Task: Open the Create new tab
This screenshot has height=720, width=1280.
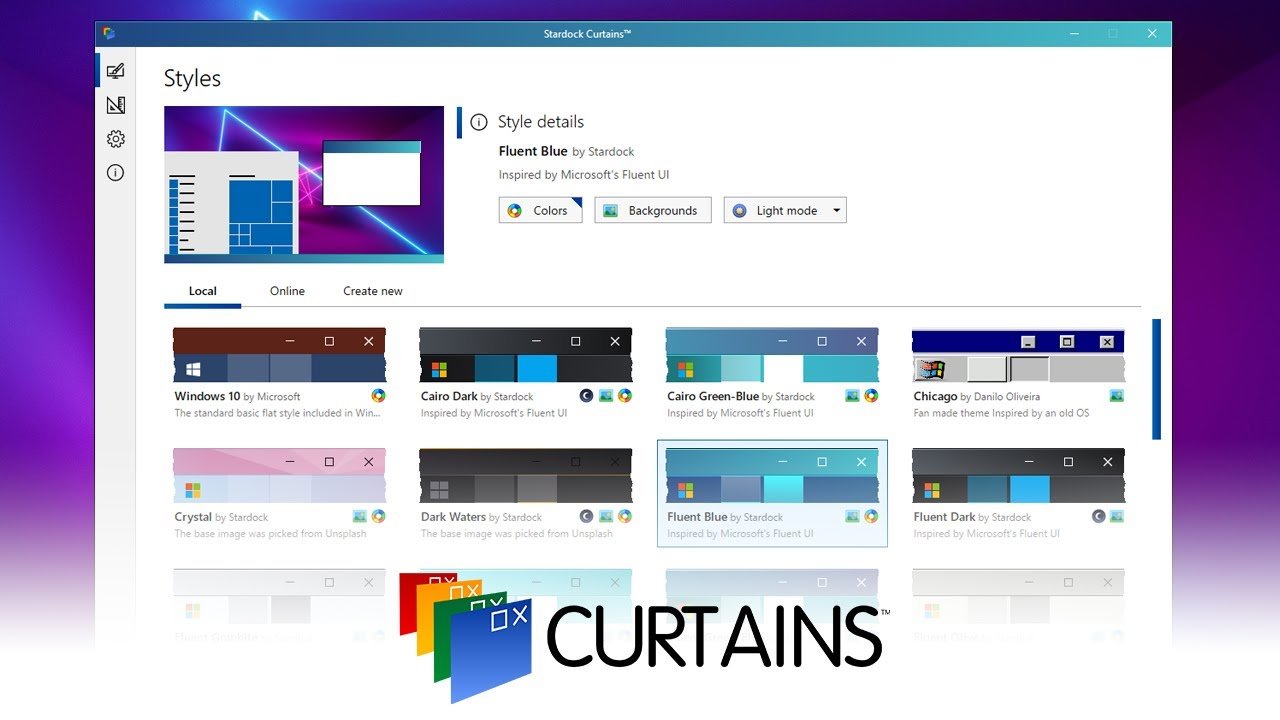Action: (x=373, y=291)
